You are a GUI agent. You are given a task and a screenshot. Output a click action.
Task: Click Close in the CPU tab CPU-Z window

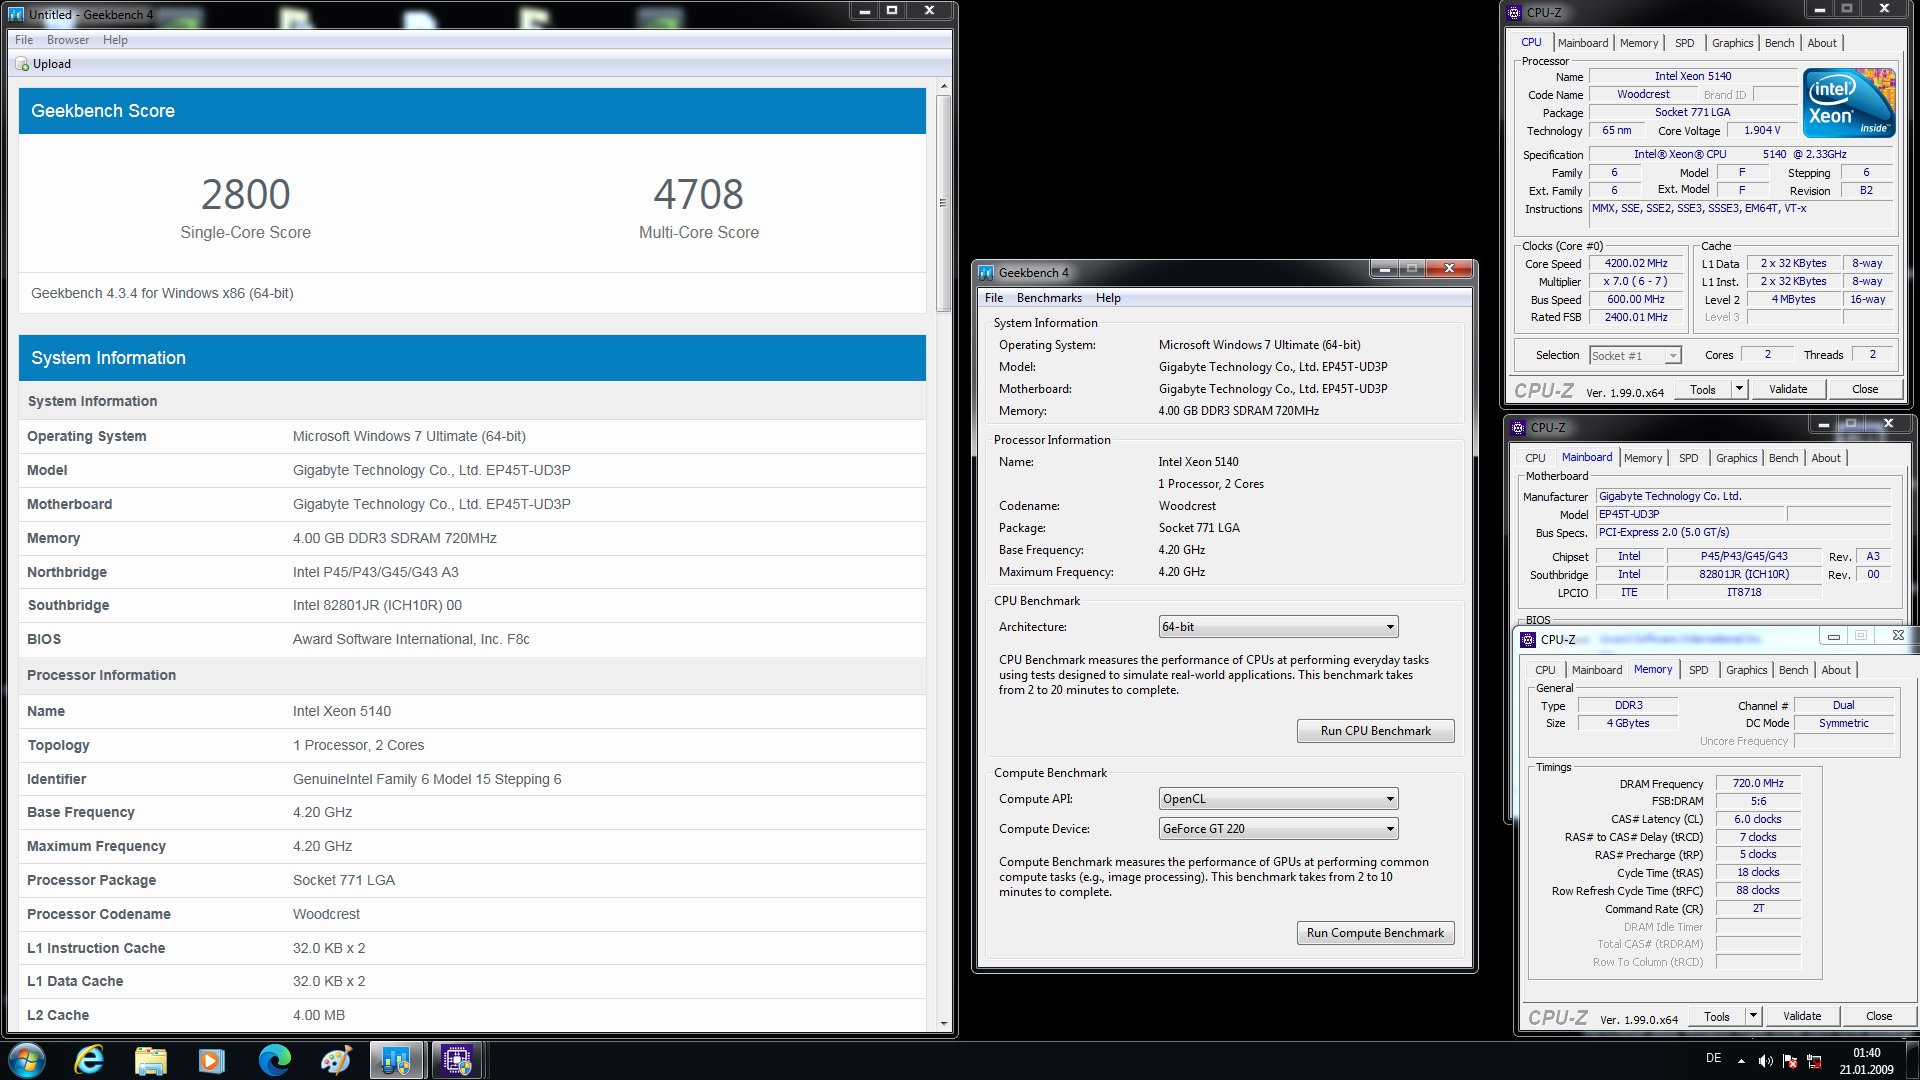(x=1865, y=389)
